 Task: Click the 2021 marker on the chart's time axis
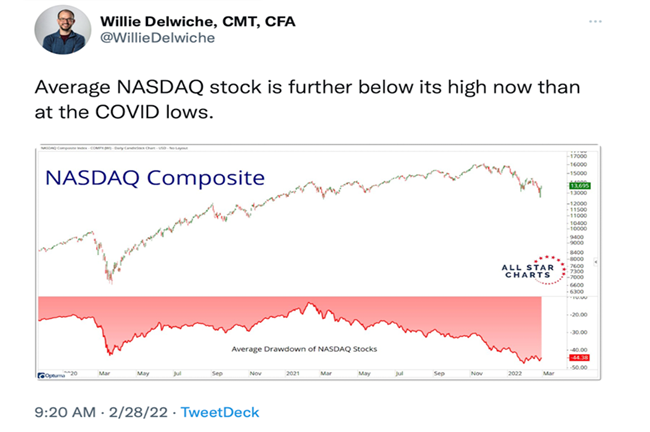[294, 373]
